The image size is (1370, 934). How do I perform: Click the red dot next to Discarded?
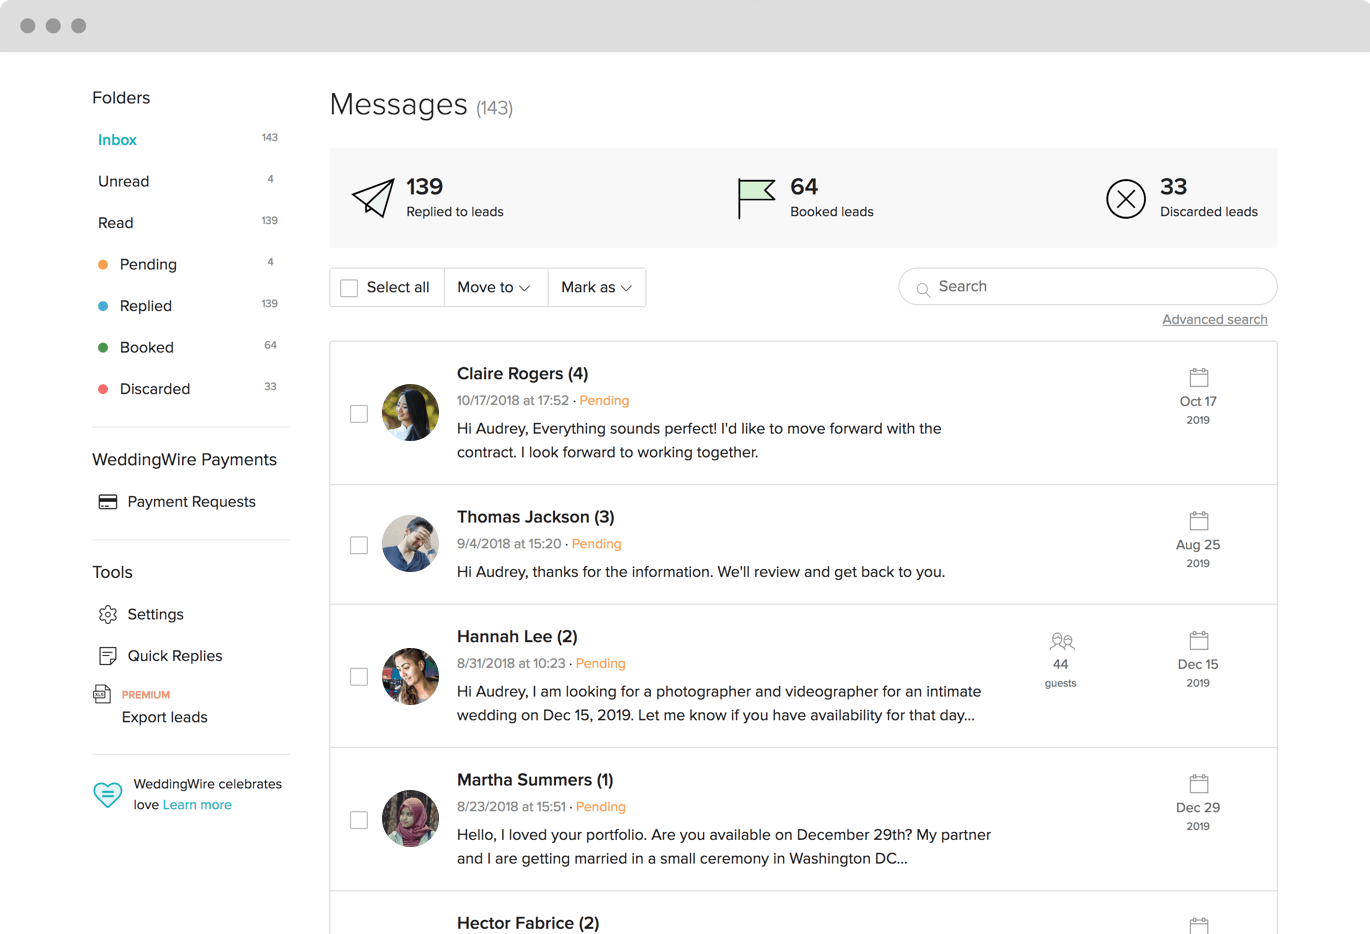103,389
